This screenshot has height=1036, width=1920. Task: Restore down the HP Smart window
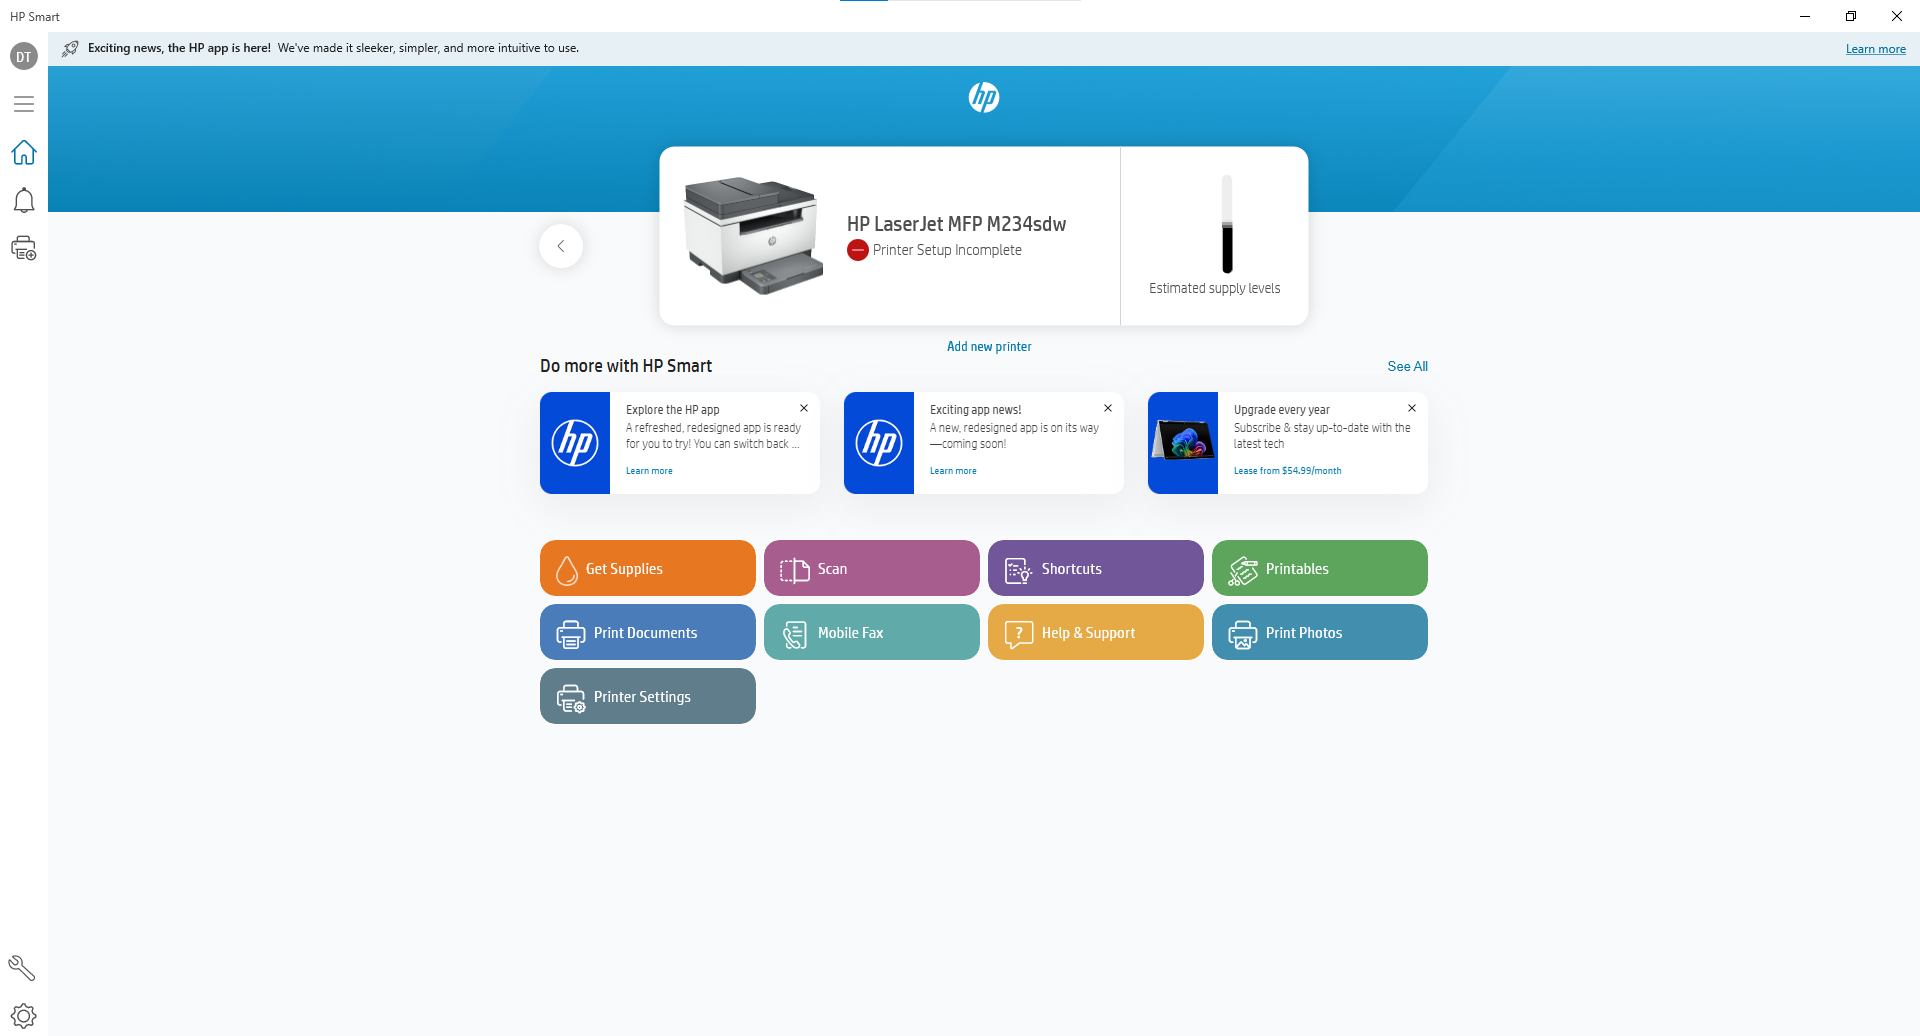pyautogui.click(x=1851, y=16)
